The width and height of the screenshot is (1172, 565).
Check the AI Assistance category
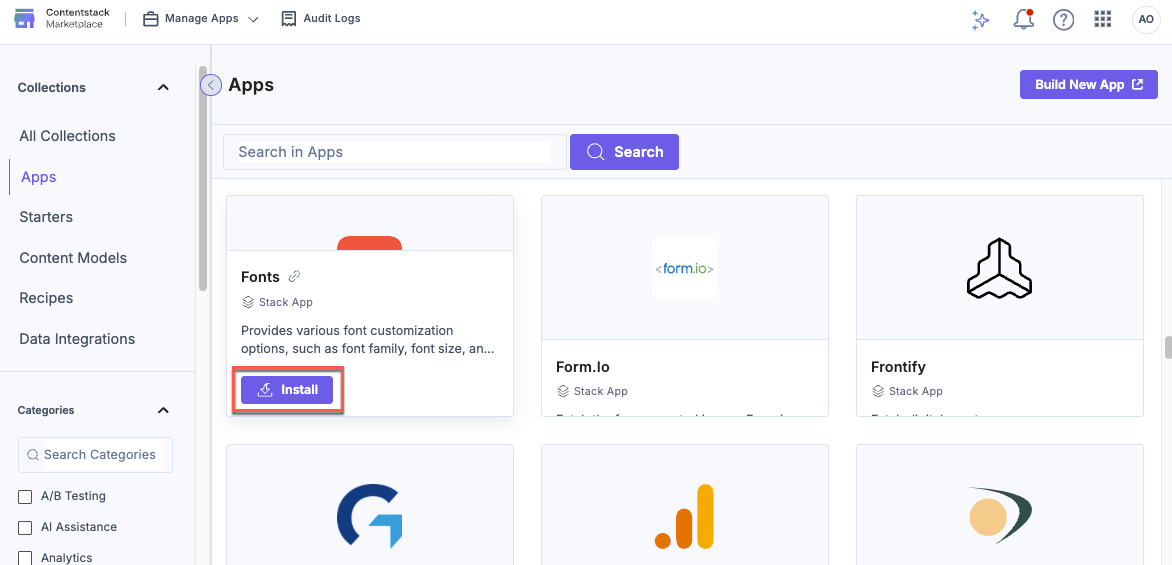(x=25, y=527)
